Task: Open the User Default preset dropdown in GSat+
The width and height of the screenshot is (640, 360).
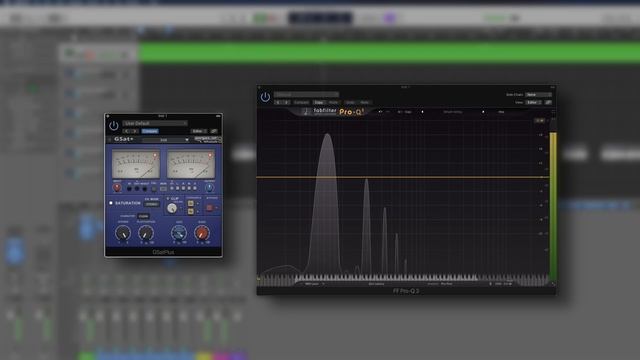Action: click(x=155, y=123)
